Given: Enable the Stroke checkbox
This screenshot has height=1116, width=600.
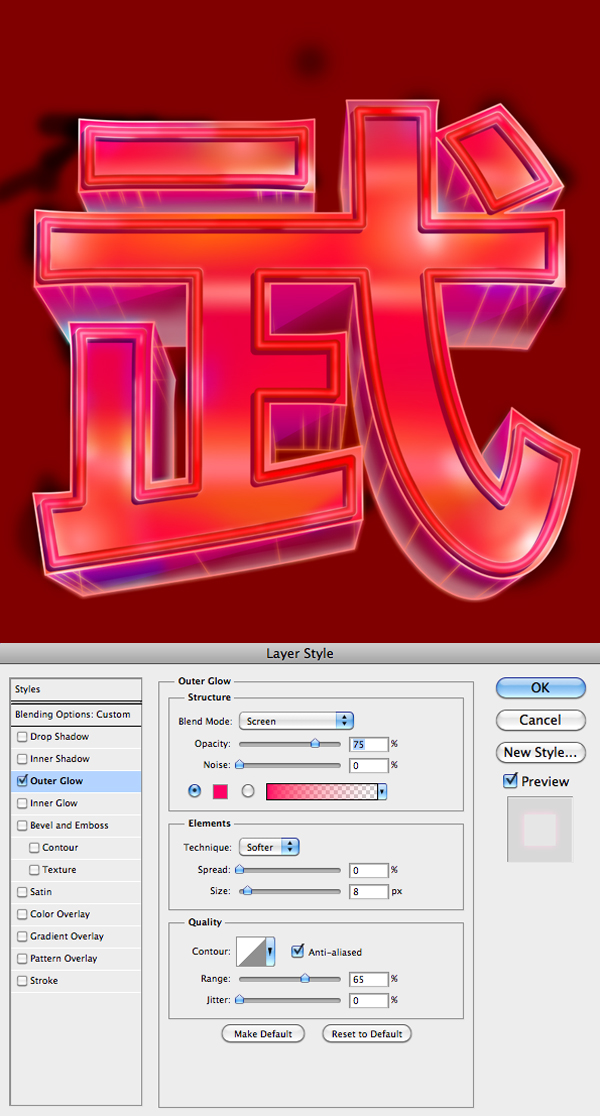Looking at the screenshot, I should [23, 981].
